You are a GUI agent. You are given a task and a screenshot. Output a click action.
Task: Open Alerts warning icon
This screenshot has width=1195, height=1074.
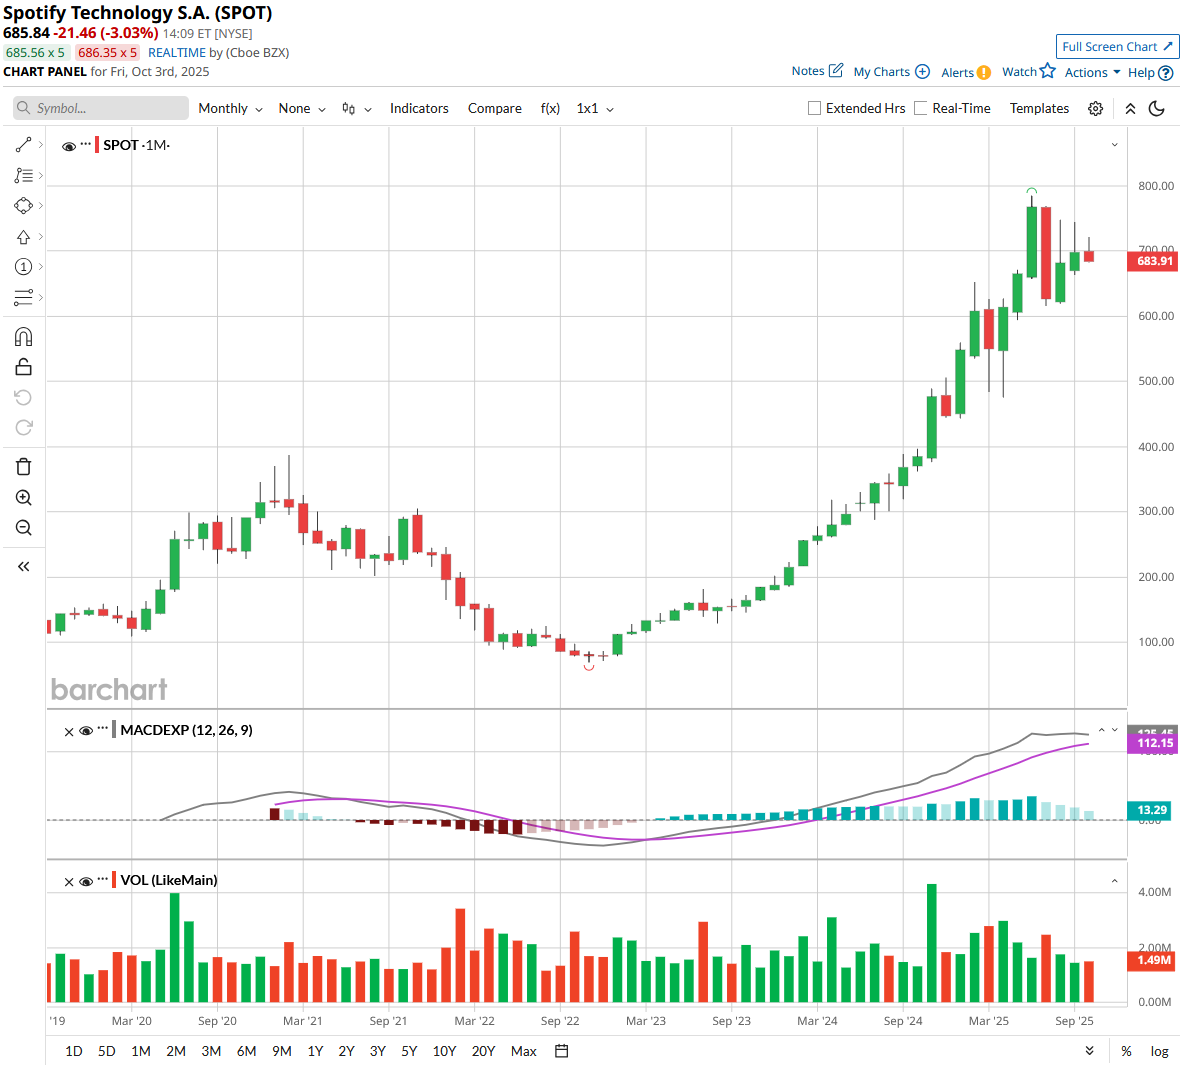(984, 72)
